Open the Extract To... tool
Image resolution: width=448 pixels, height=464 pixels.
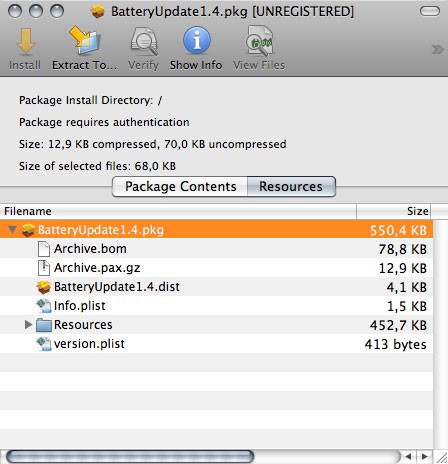click(85, 41)
